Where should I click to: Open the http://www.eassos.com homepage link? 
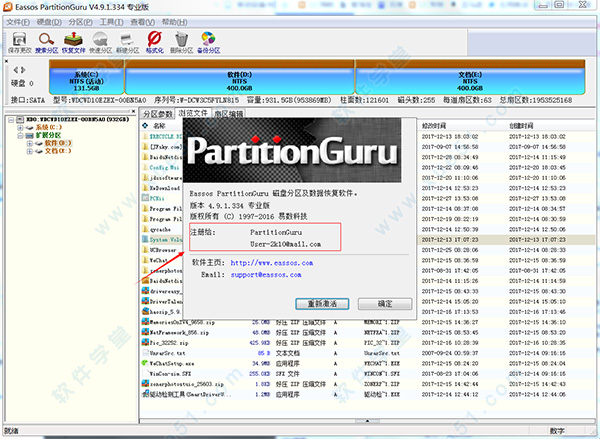[272, 263]
